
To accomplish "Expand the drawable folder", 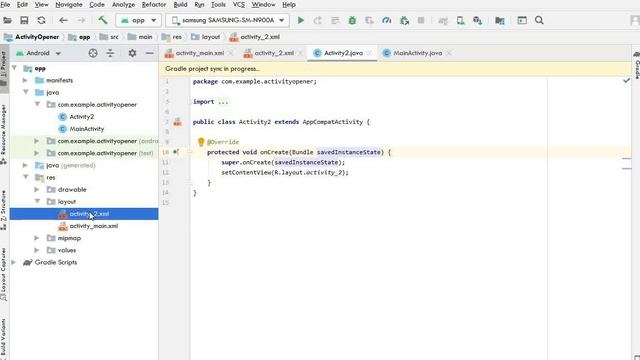I will tap(37, 189).
